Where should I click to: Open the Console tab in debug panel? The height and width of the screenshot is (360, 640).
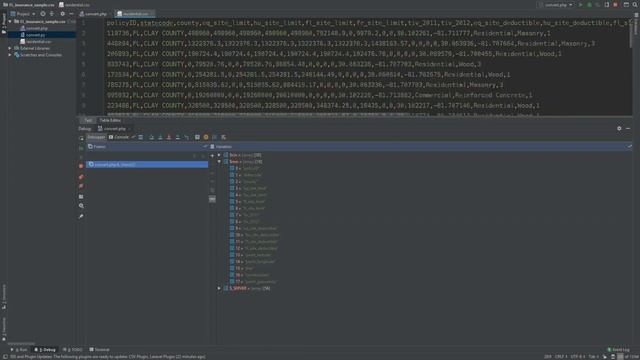[118, 137]
